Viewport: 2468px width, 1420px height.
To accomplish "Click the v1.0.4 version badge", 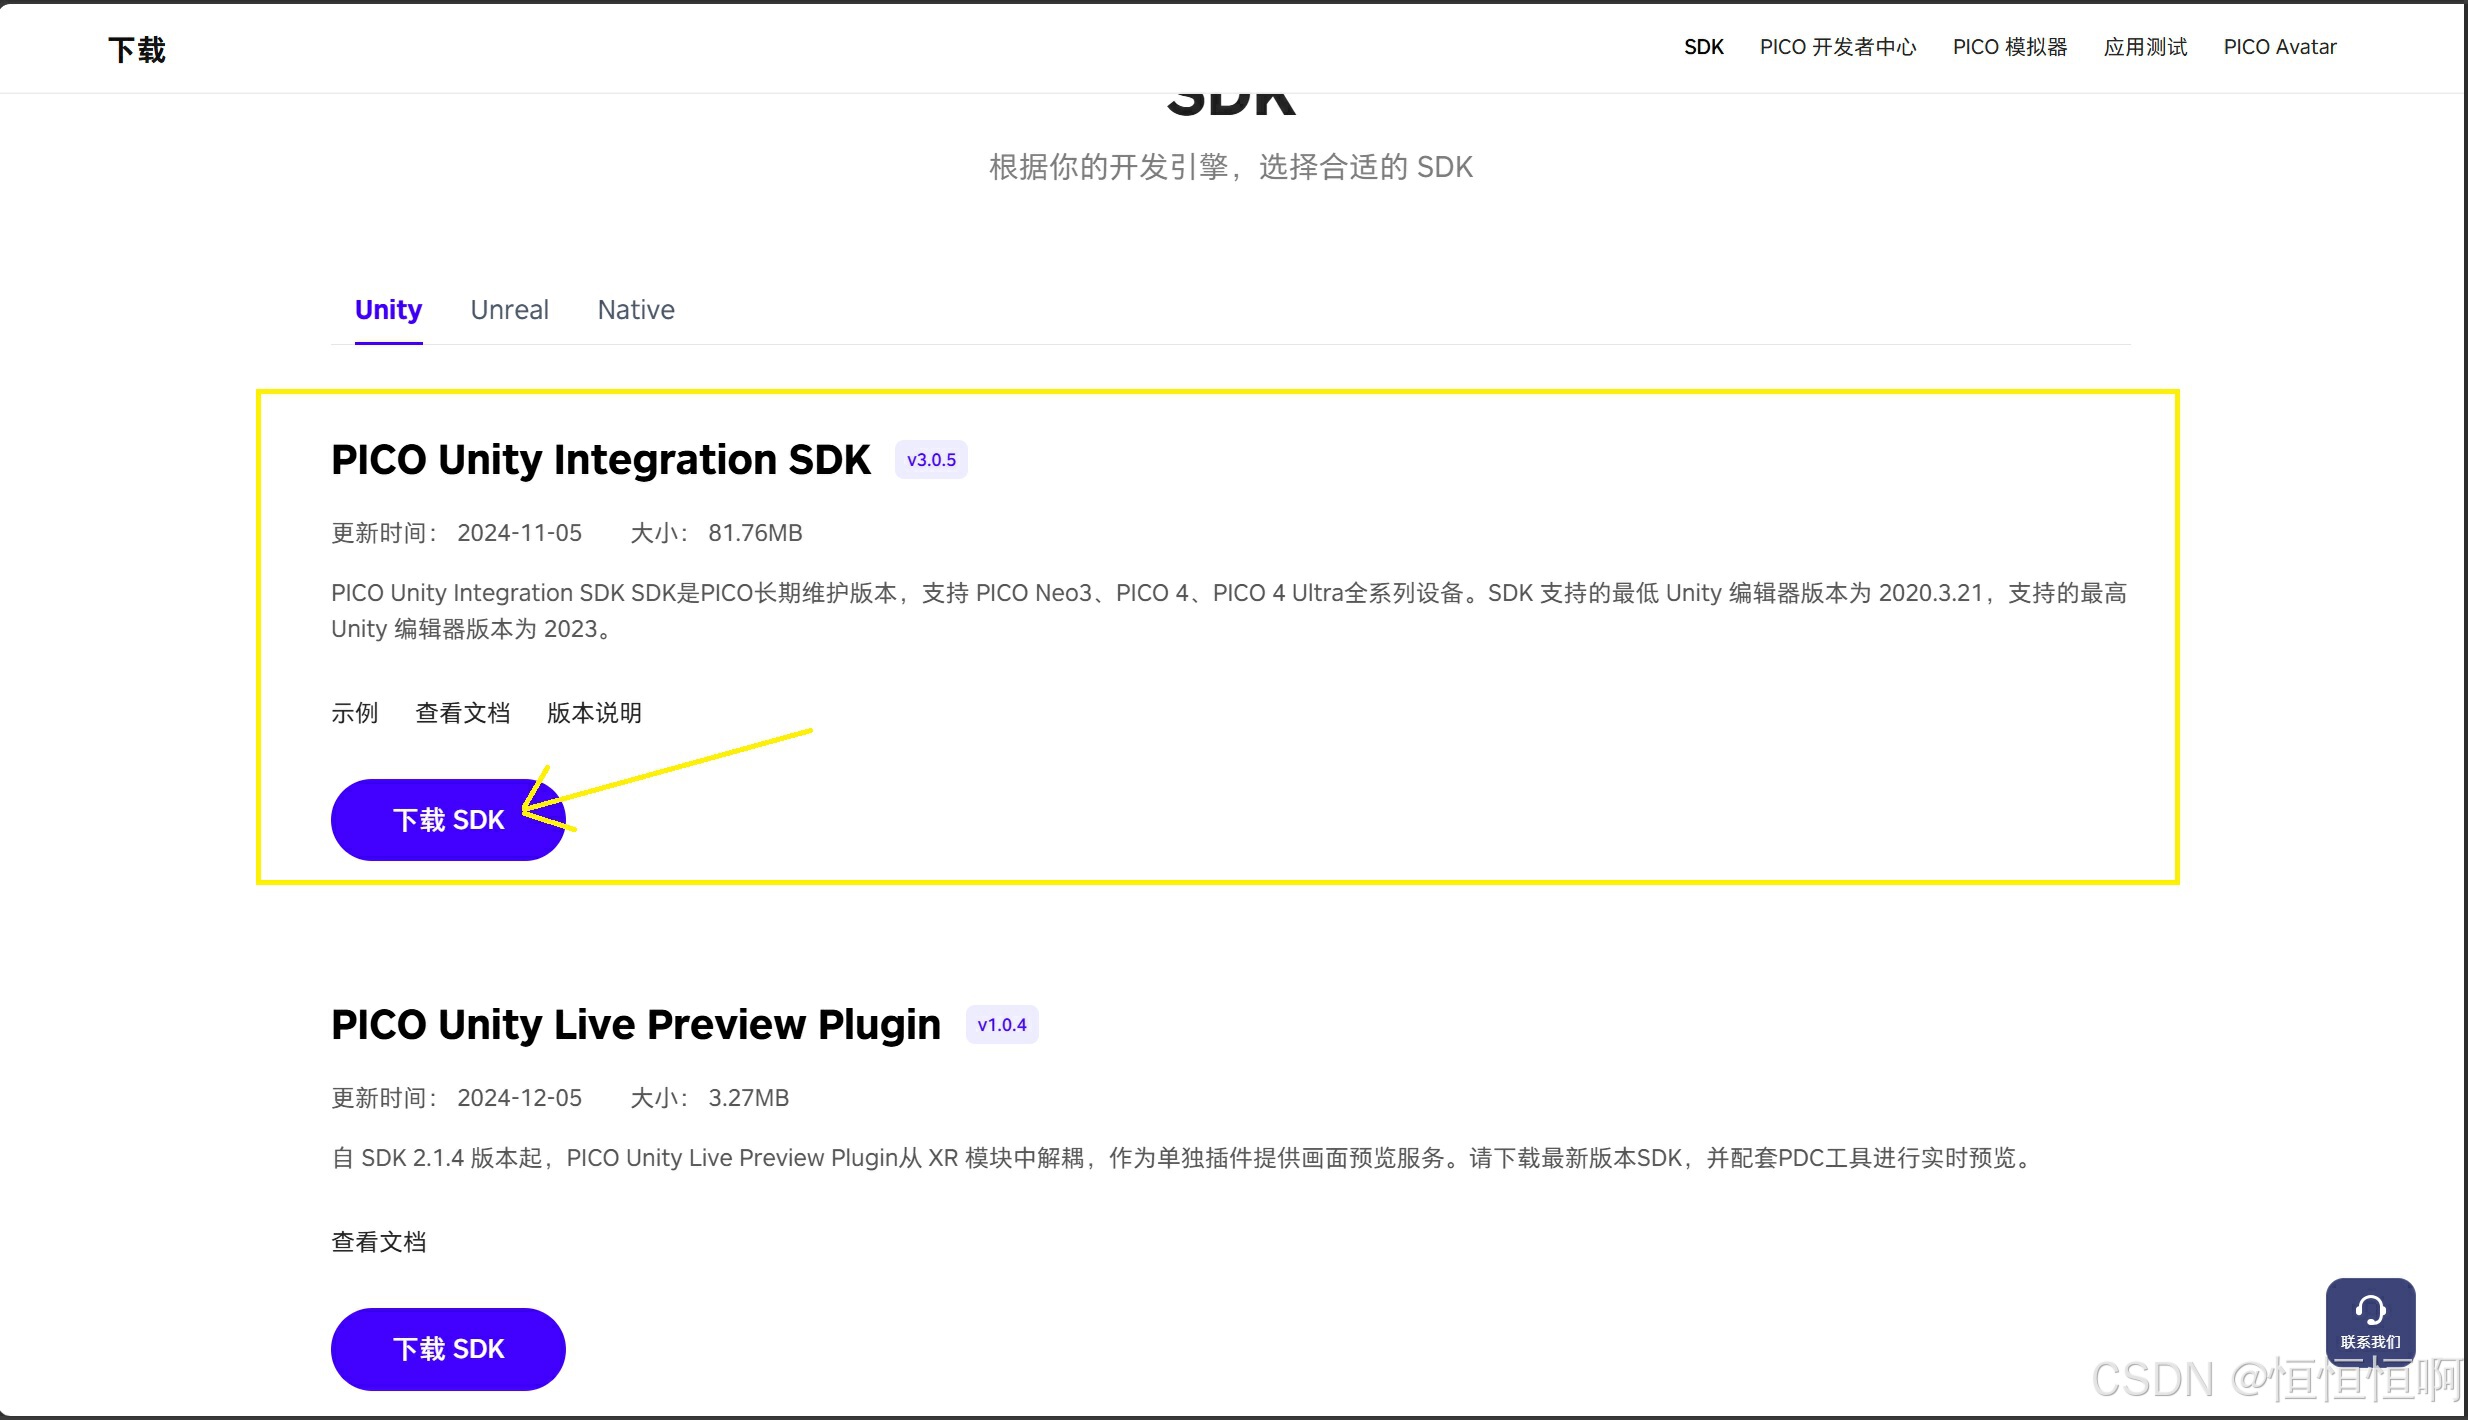I will [x=1001, y=1025].
